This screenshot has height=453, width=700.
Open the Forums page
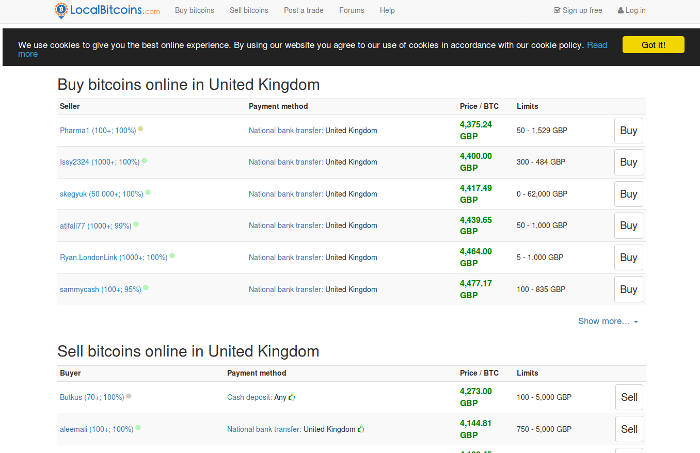pyautogui.click(x=351, y=10)
